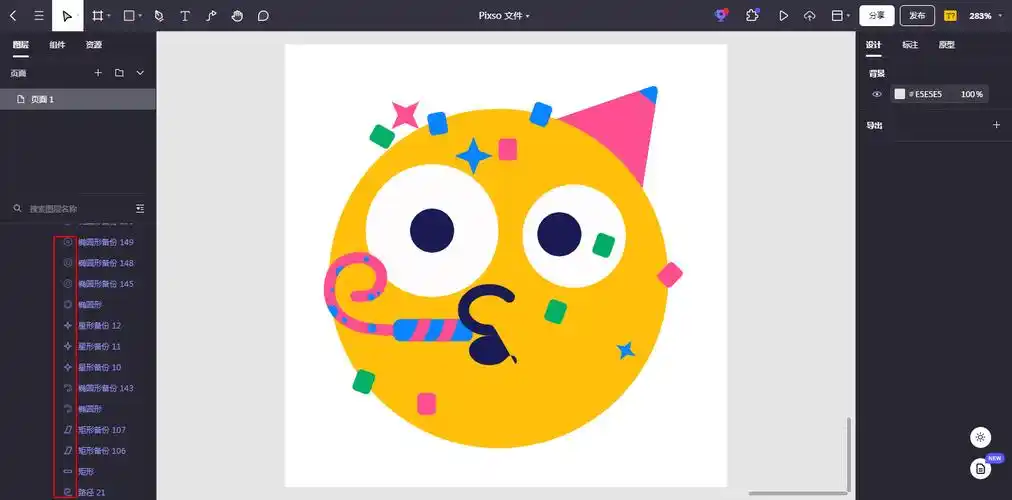The image size is (1012, 500).
Task: Toggle background color visibility eye
Action: pos(877,94)
